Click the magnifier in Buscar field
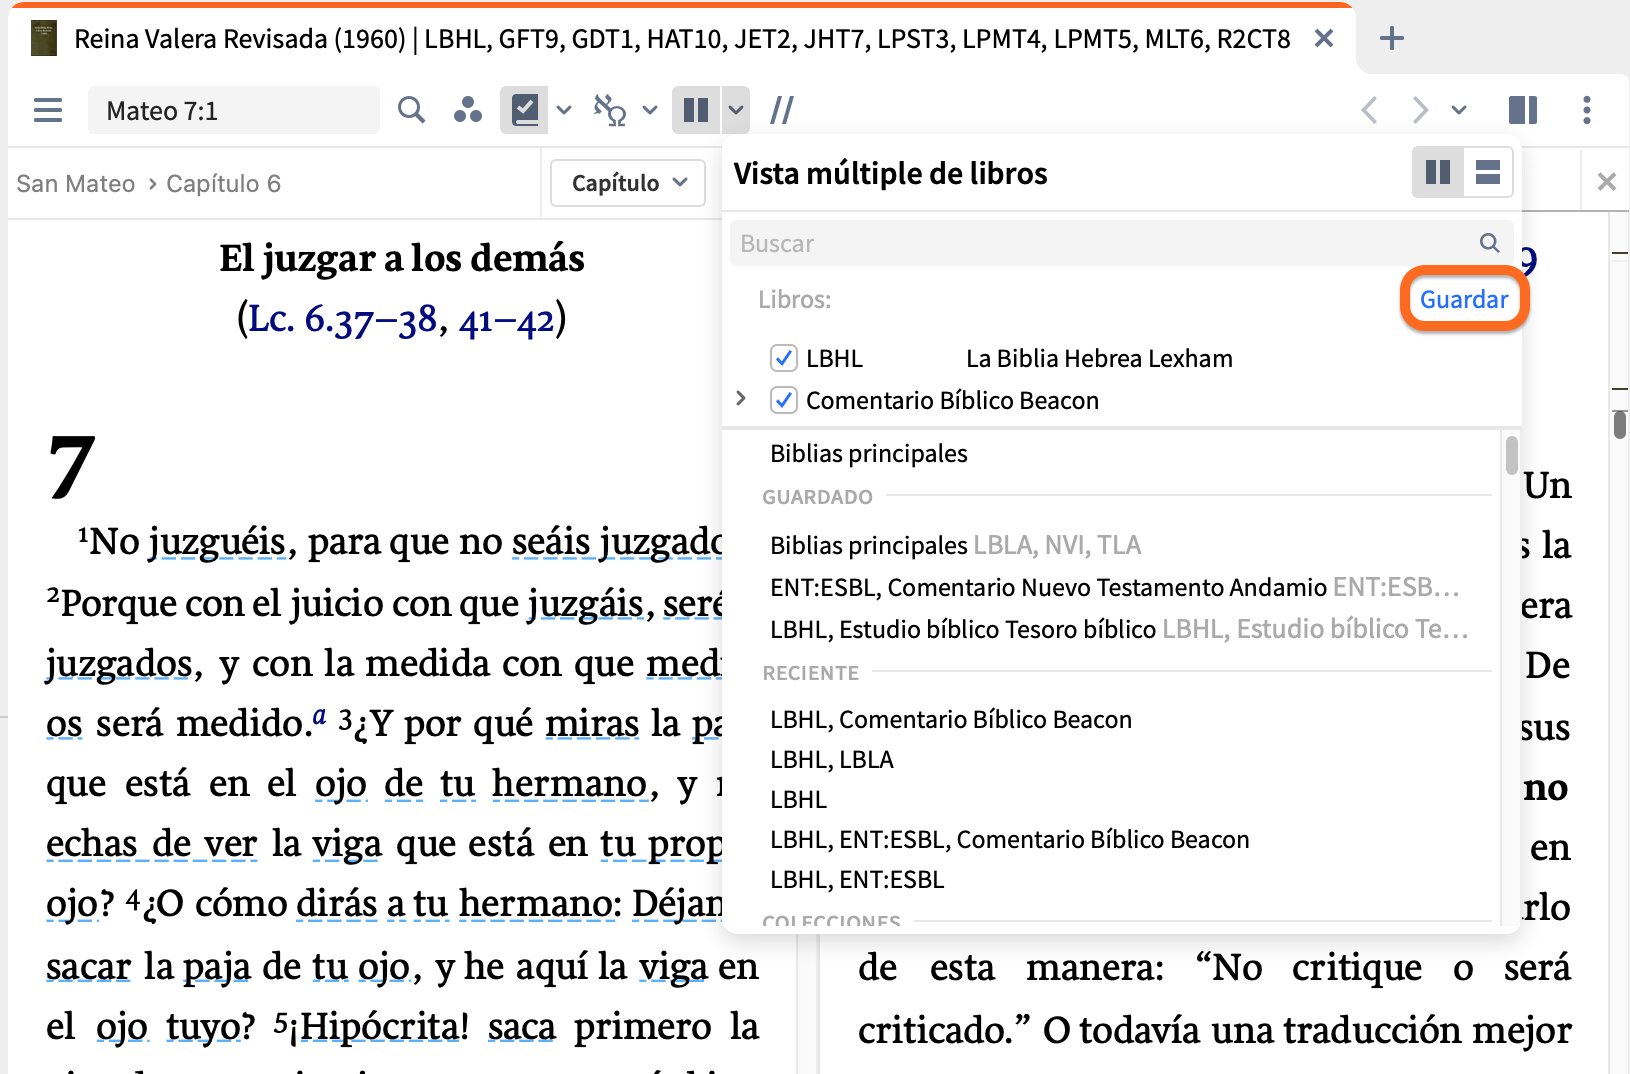The image size is (1630, 1074). (1489, 243)
